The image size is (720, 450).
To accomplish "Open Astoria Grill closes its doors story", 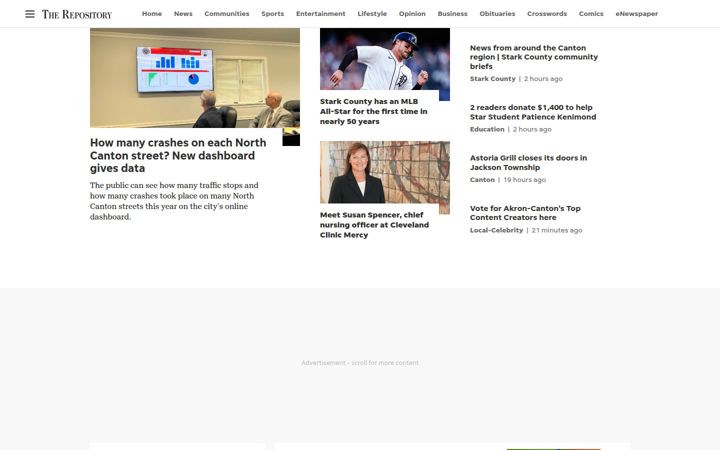I will pyautogui.click(x=528, y=163).
